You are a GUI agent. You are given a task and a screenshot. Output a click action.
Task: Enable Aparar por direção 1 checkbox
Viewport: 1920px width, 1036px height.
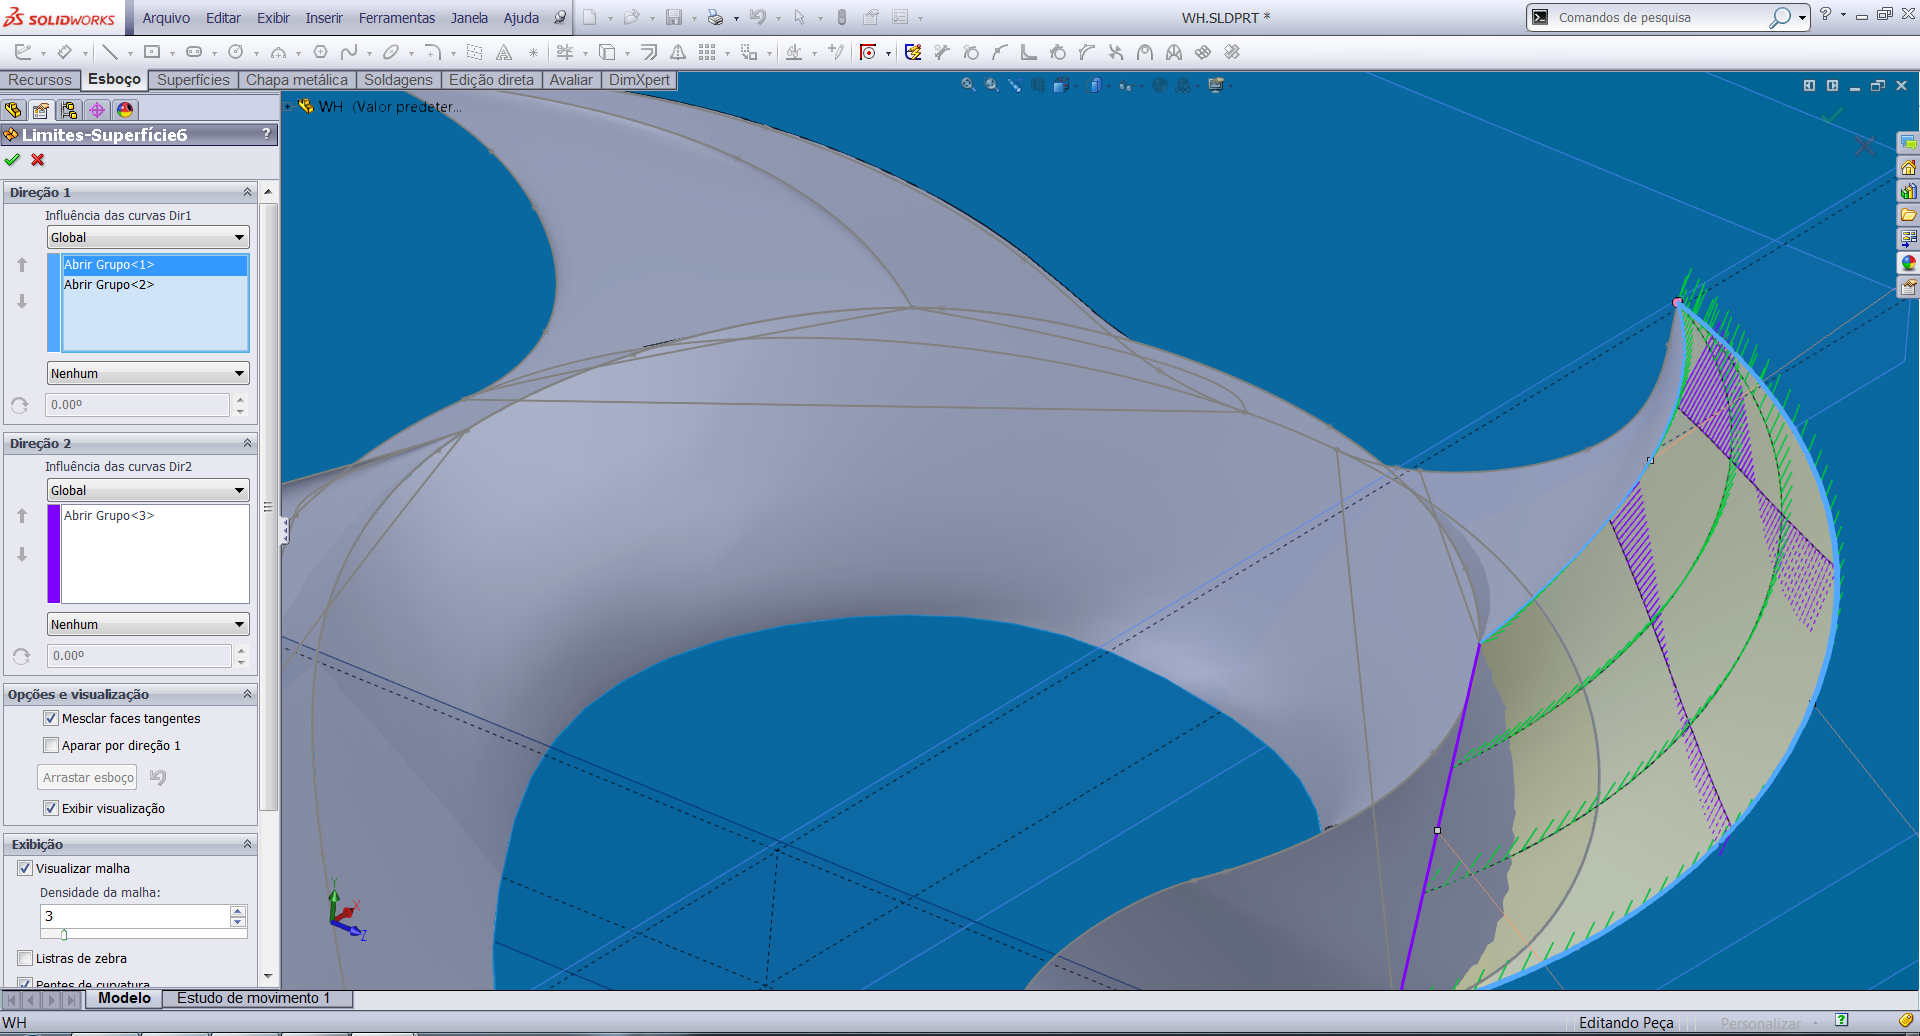click(51, 745)
